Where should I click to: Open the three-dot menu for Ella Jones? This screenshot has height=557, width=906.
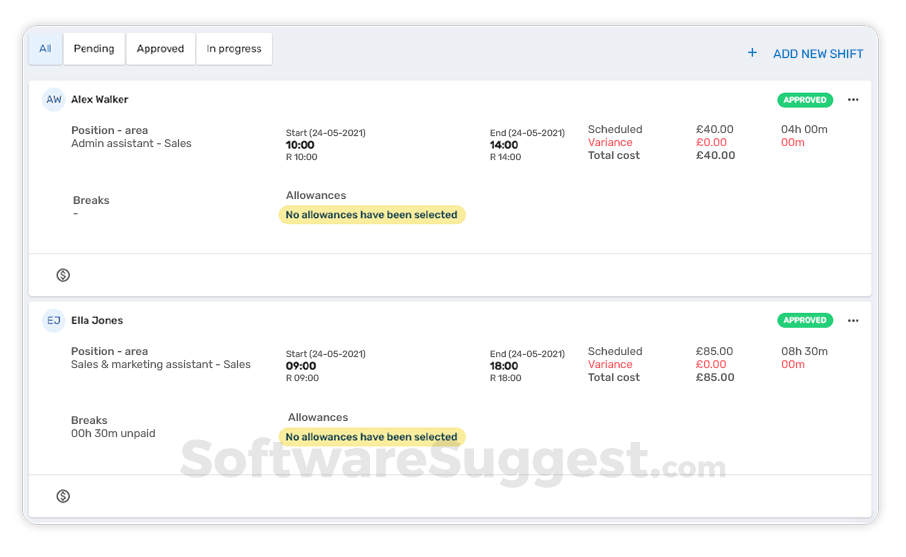853,321
